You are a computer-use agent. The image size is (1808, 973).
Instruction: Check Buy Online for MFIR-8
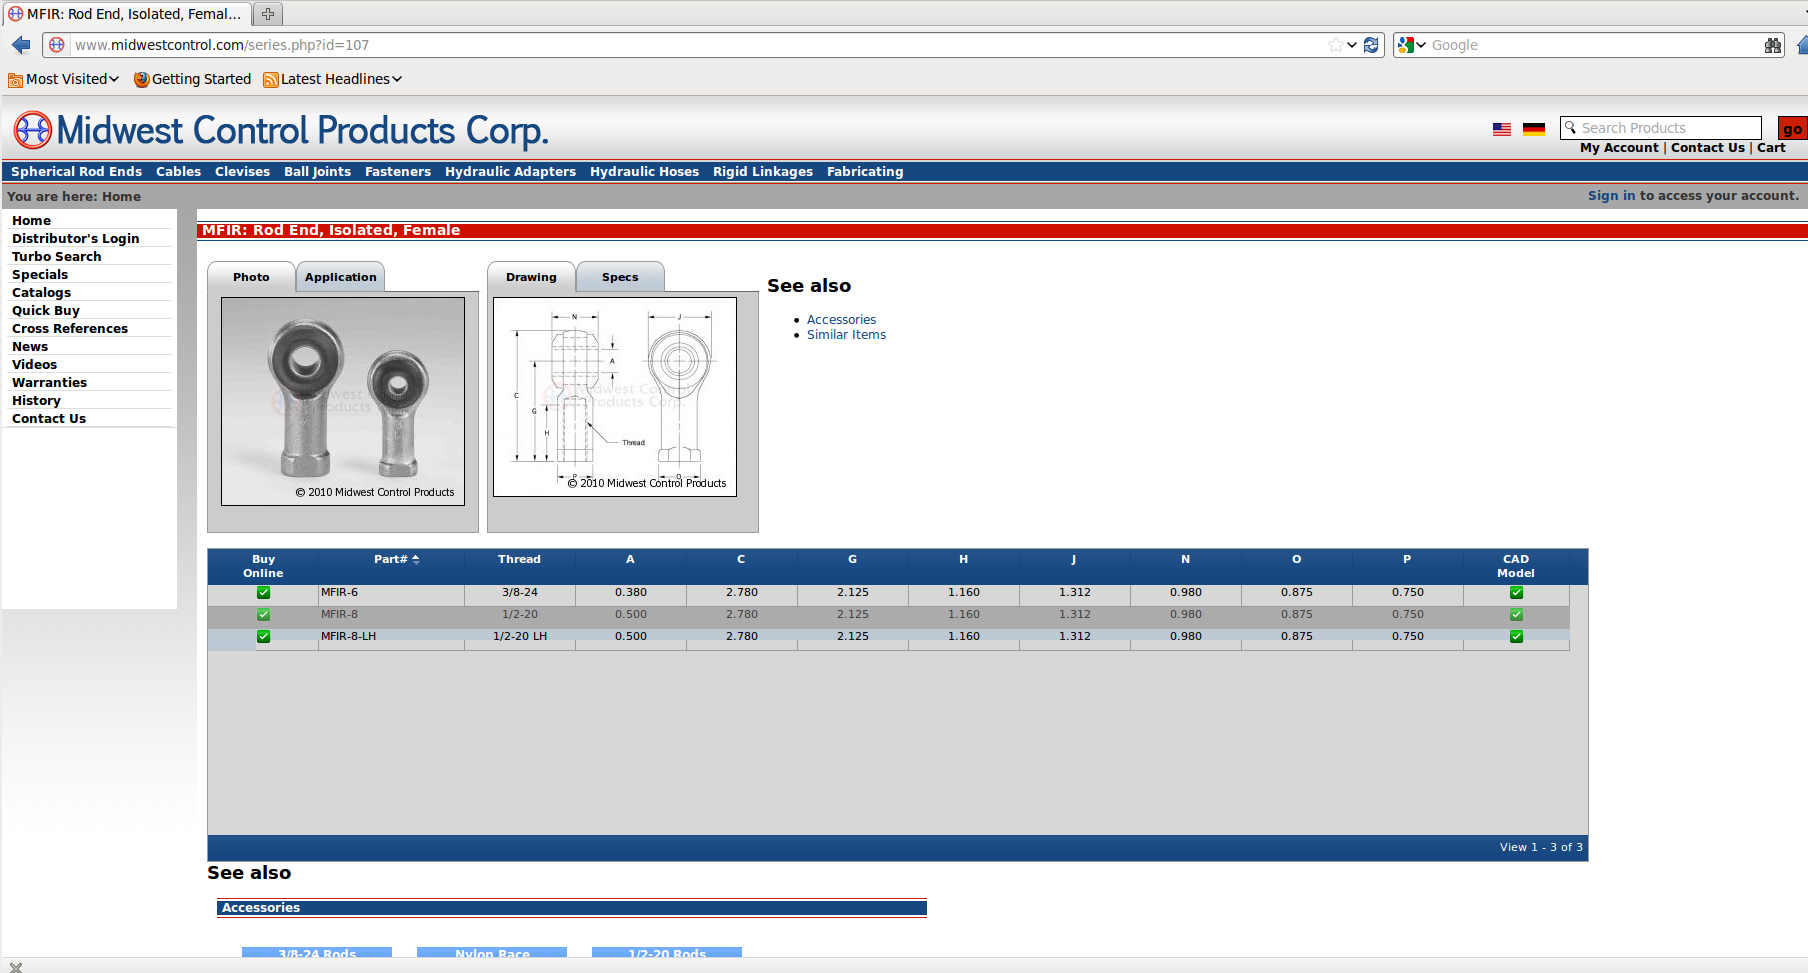point(263,615)
